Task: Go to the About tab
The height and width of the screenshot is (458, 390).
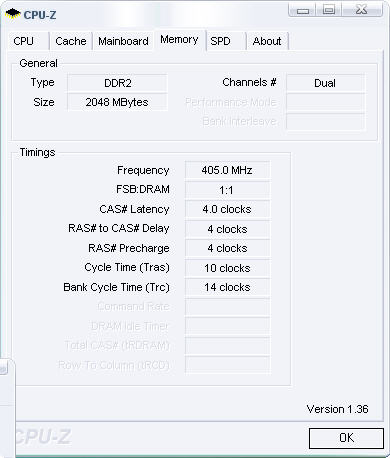Action: coord(267,41)
